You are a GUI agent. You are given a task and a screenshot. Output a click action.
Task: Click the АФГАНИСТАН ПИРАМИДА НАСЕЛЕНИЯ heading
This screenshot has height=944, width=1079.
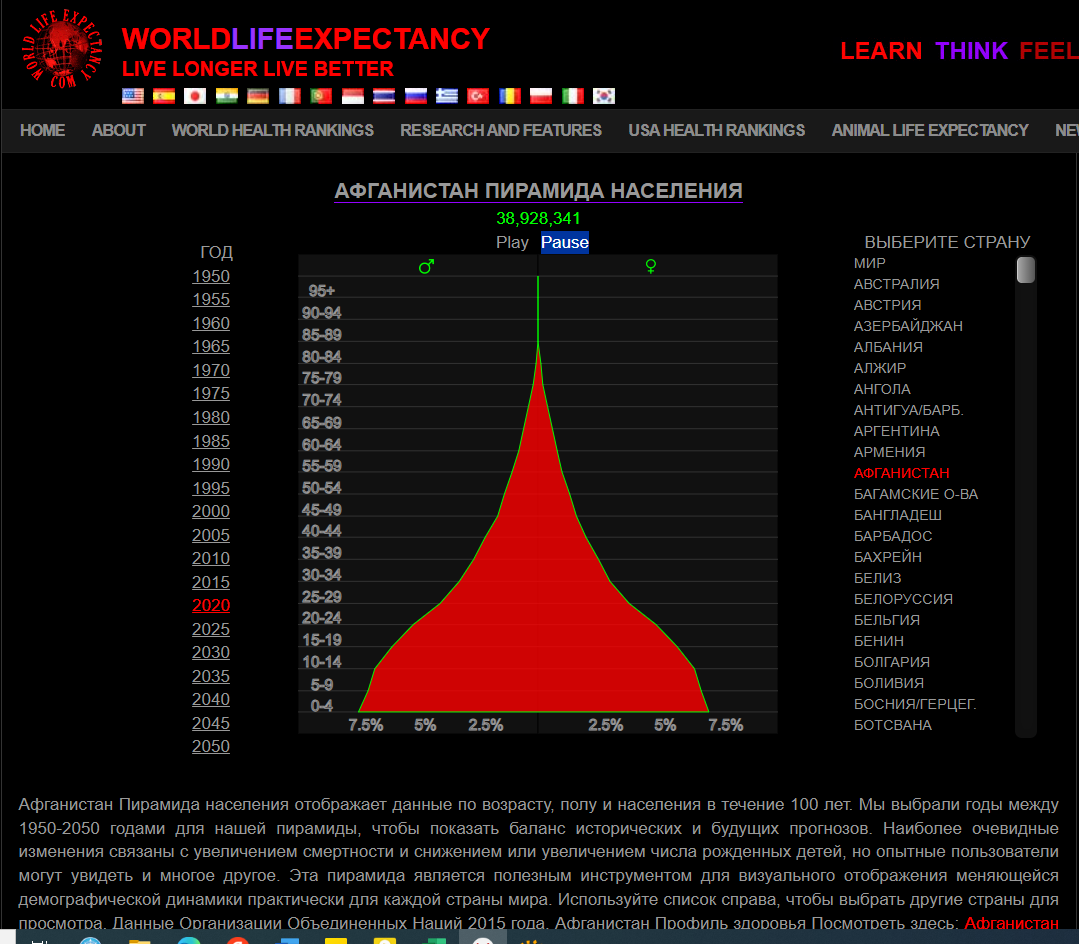click(x=538, y=191)
